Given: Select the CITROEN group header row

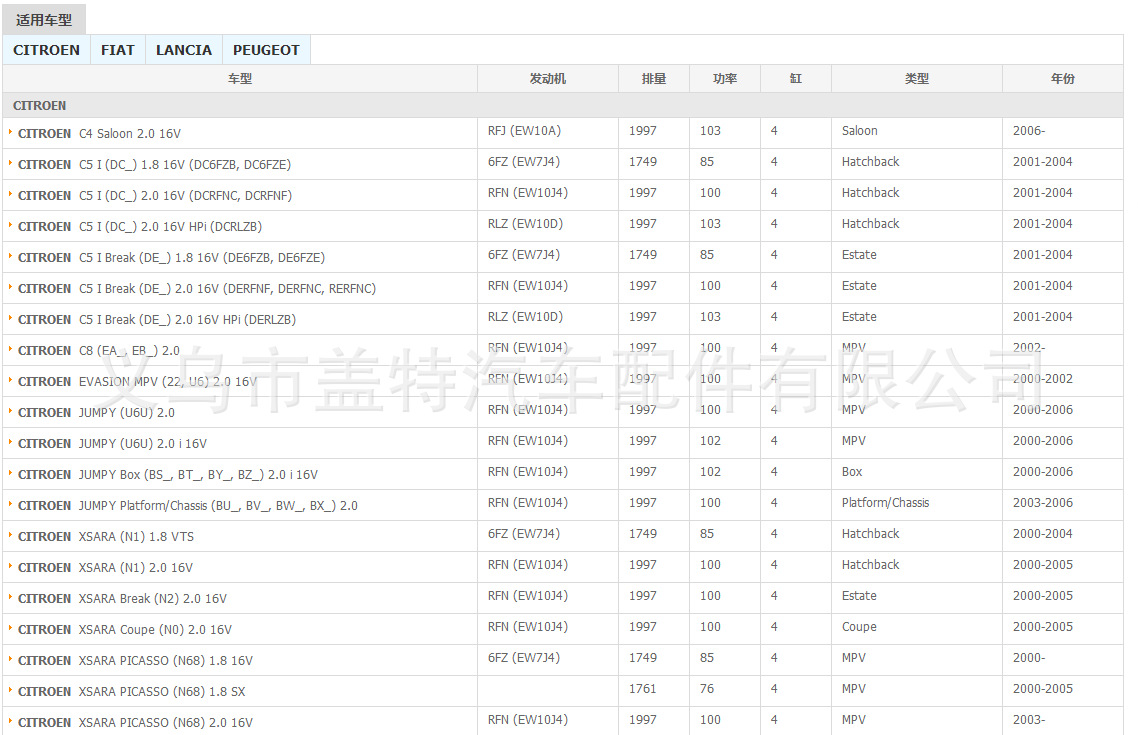Looking at the screenshot, I should click(x=562, y=105).
